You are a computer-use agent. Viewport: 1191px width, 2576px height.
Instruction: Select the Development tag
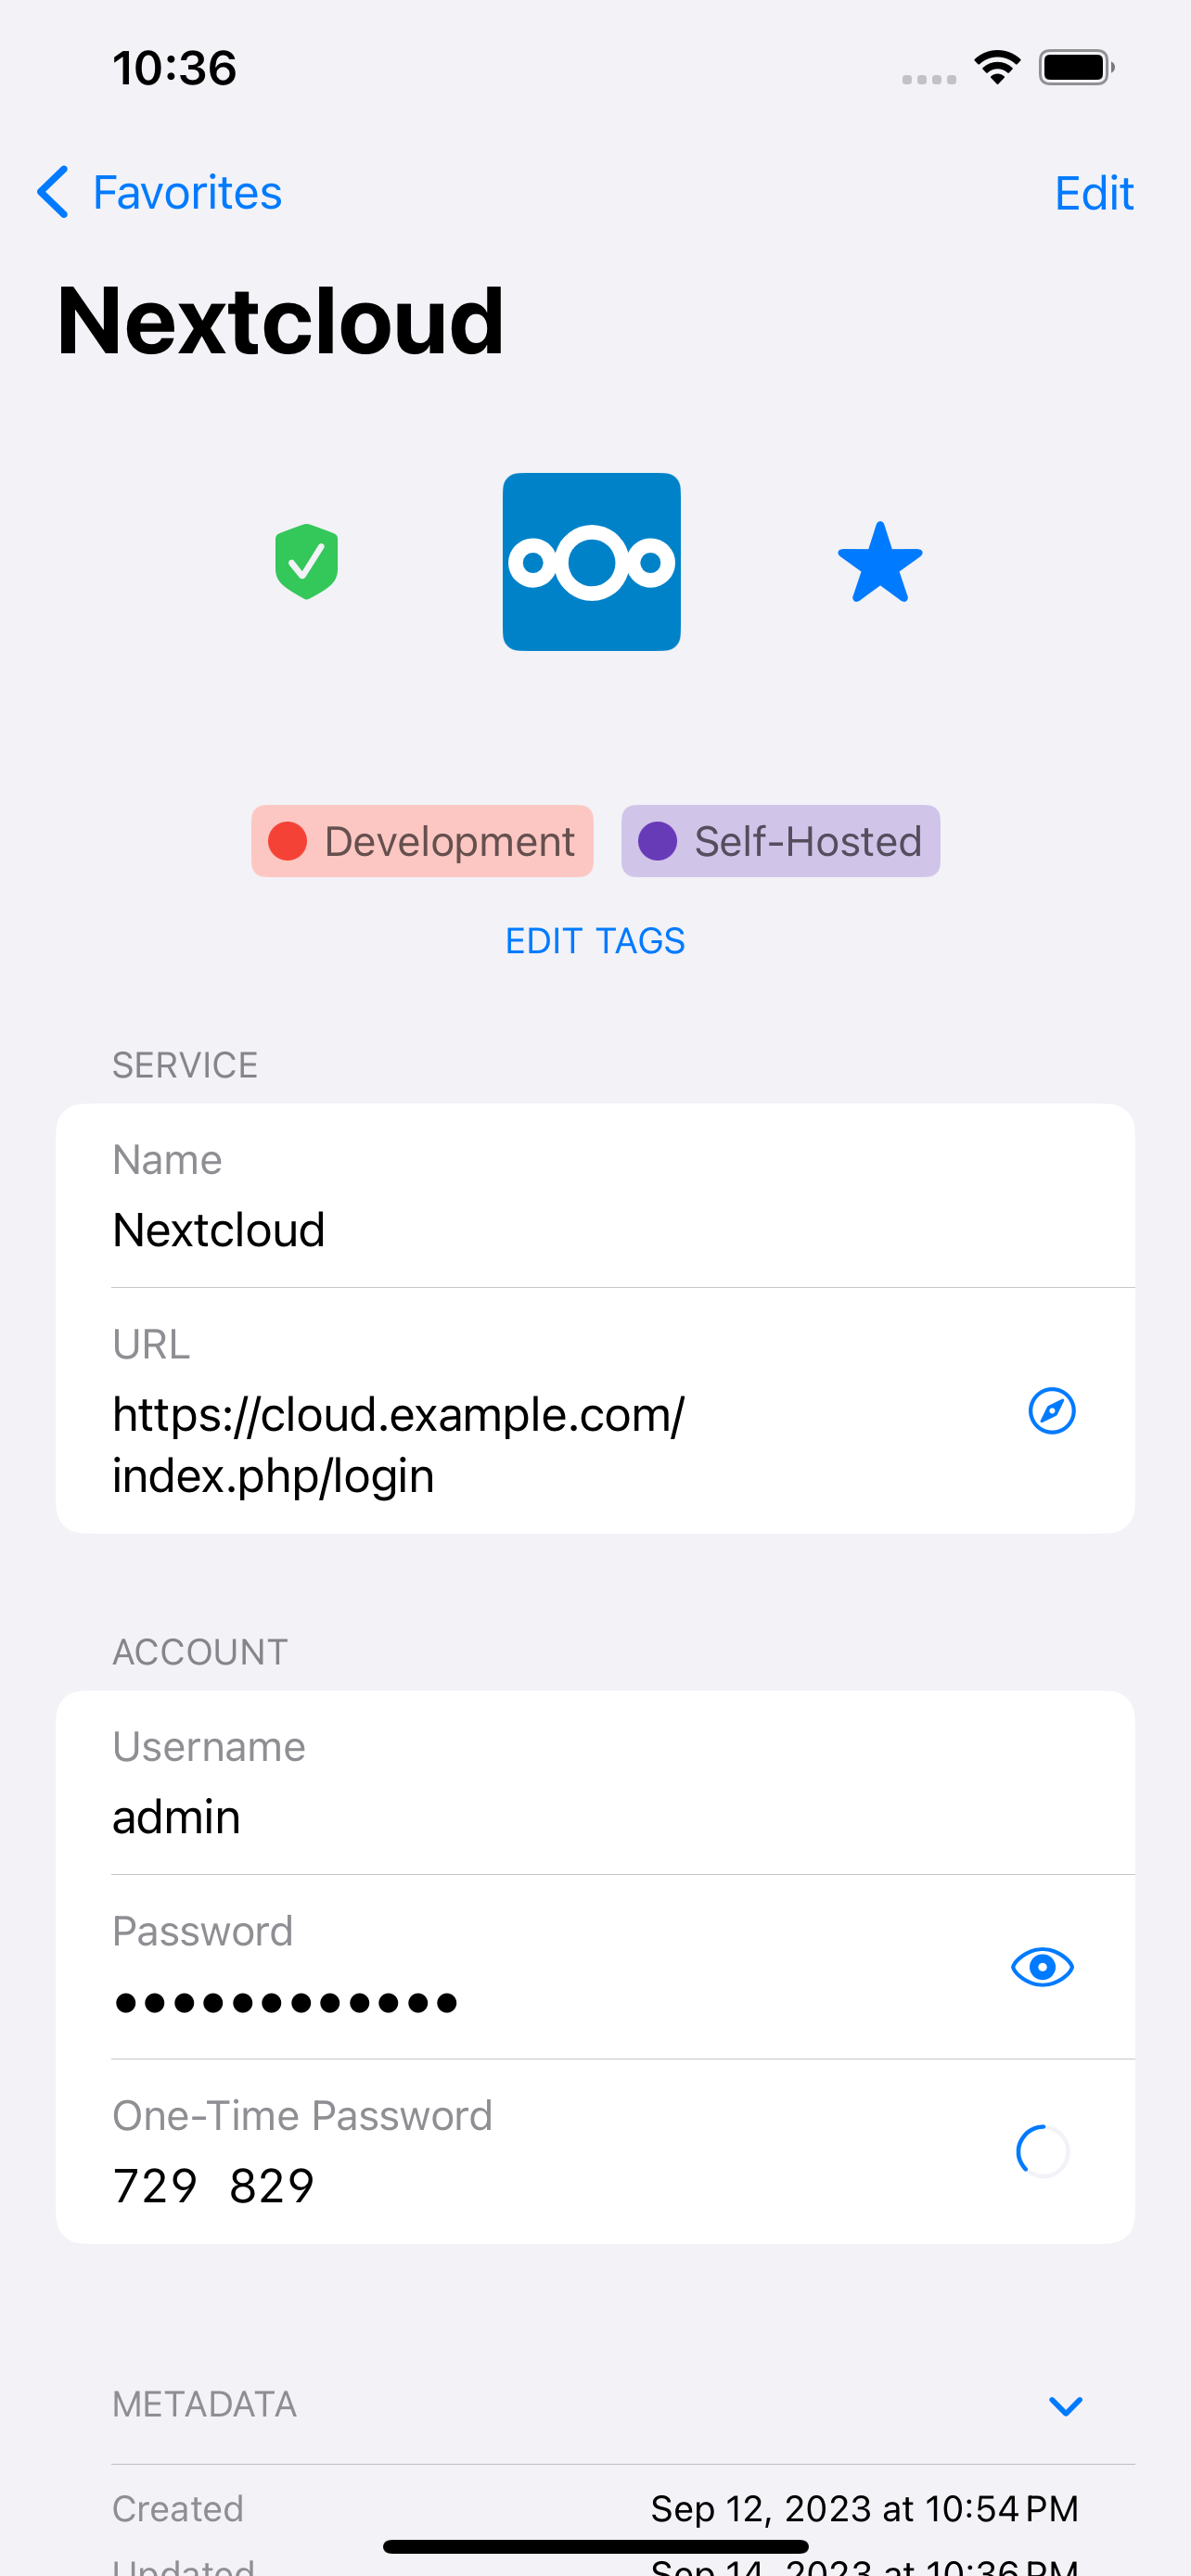[x=422, y=841]
